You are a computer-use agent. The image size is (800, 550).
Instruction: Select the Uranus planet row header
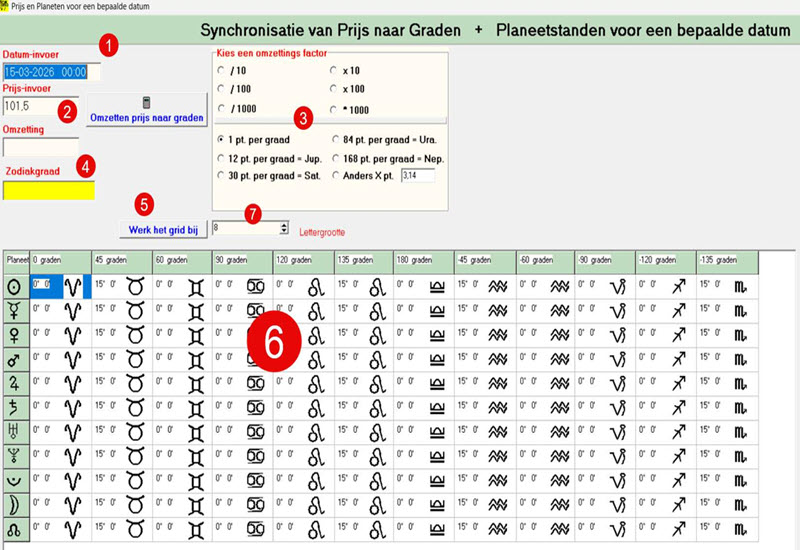click(16, 433)
